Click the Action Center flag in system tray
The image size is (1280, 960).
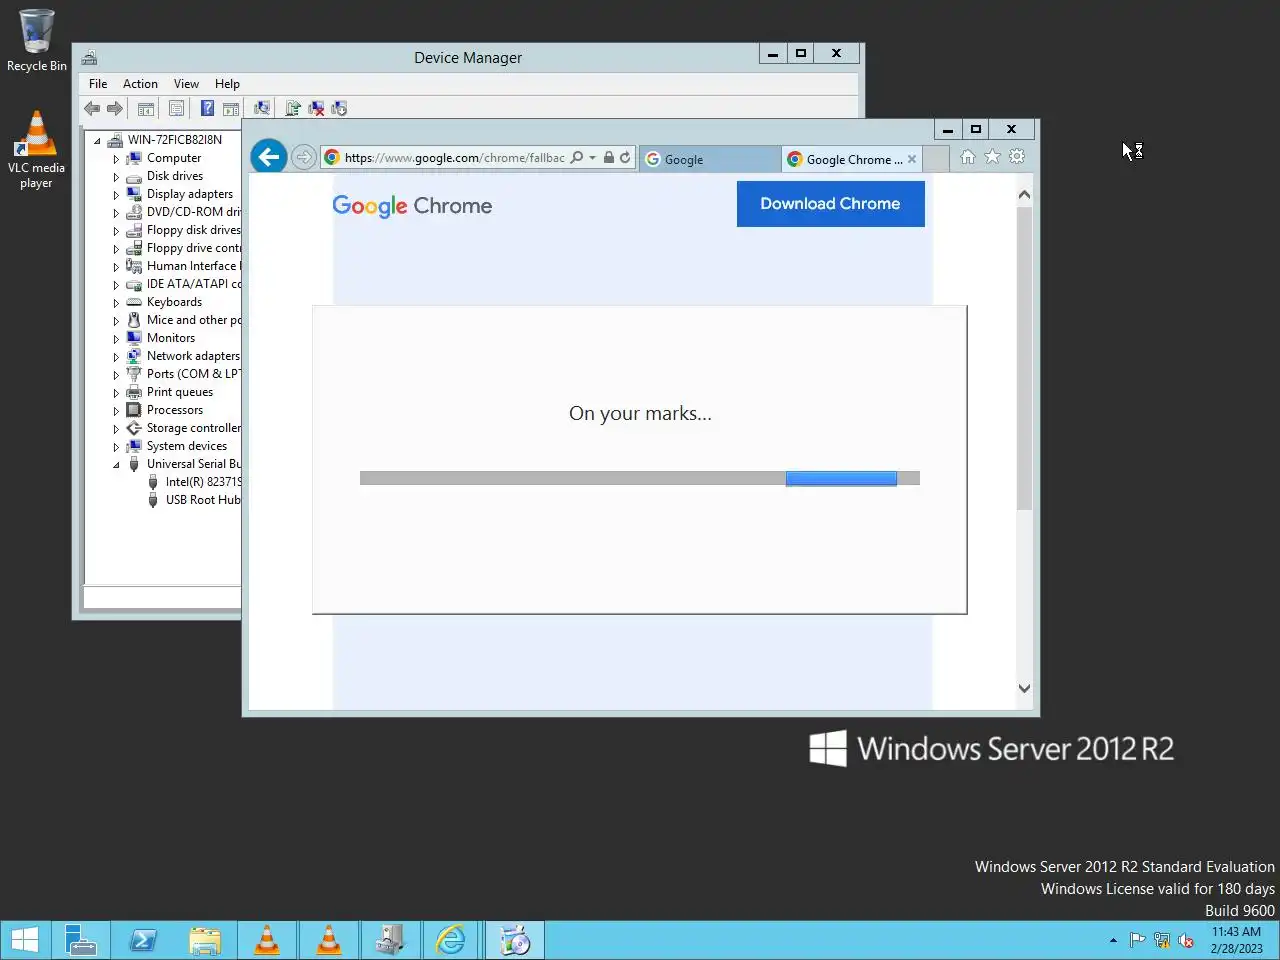click(1137, 940)
